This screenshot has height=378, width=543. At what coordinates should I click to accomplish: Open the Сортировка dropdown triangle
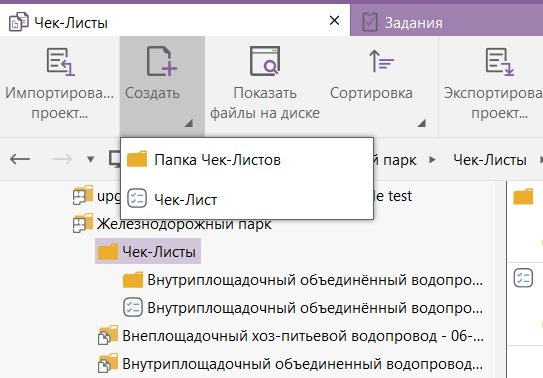tap(421, 123)
